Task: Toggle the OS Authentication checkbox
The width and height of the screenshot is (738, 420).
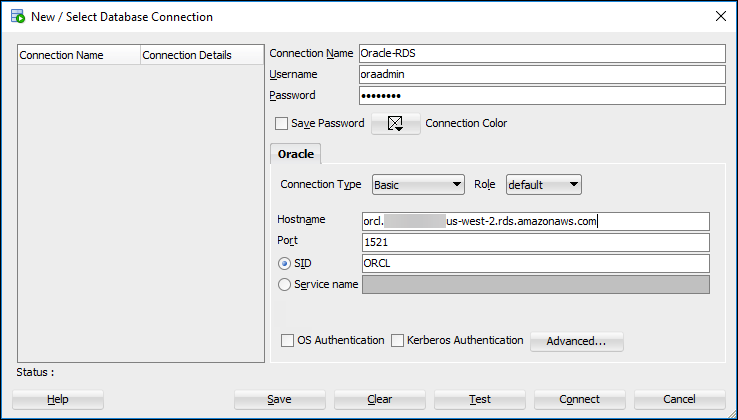Action: (x=288, y=341)
